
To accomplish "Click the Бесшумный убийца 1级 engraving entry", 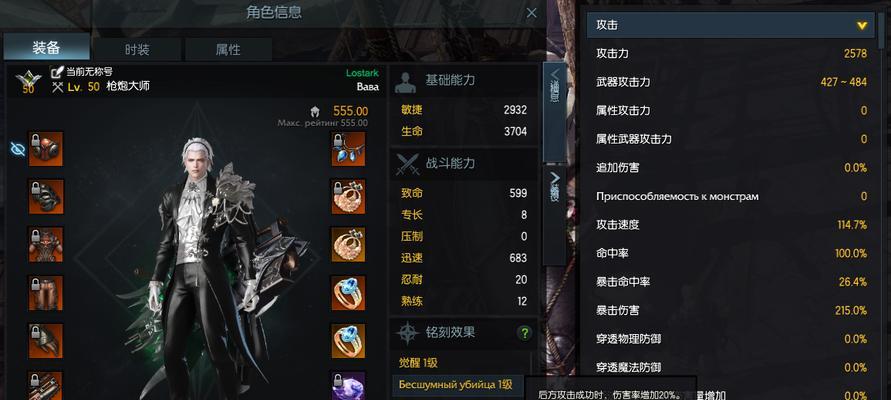I will coord(457,385).
